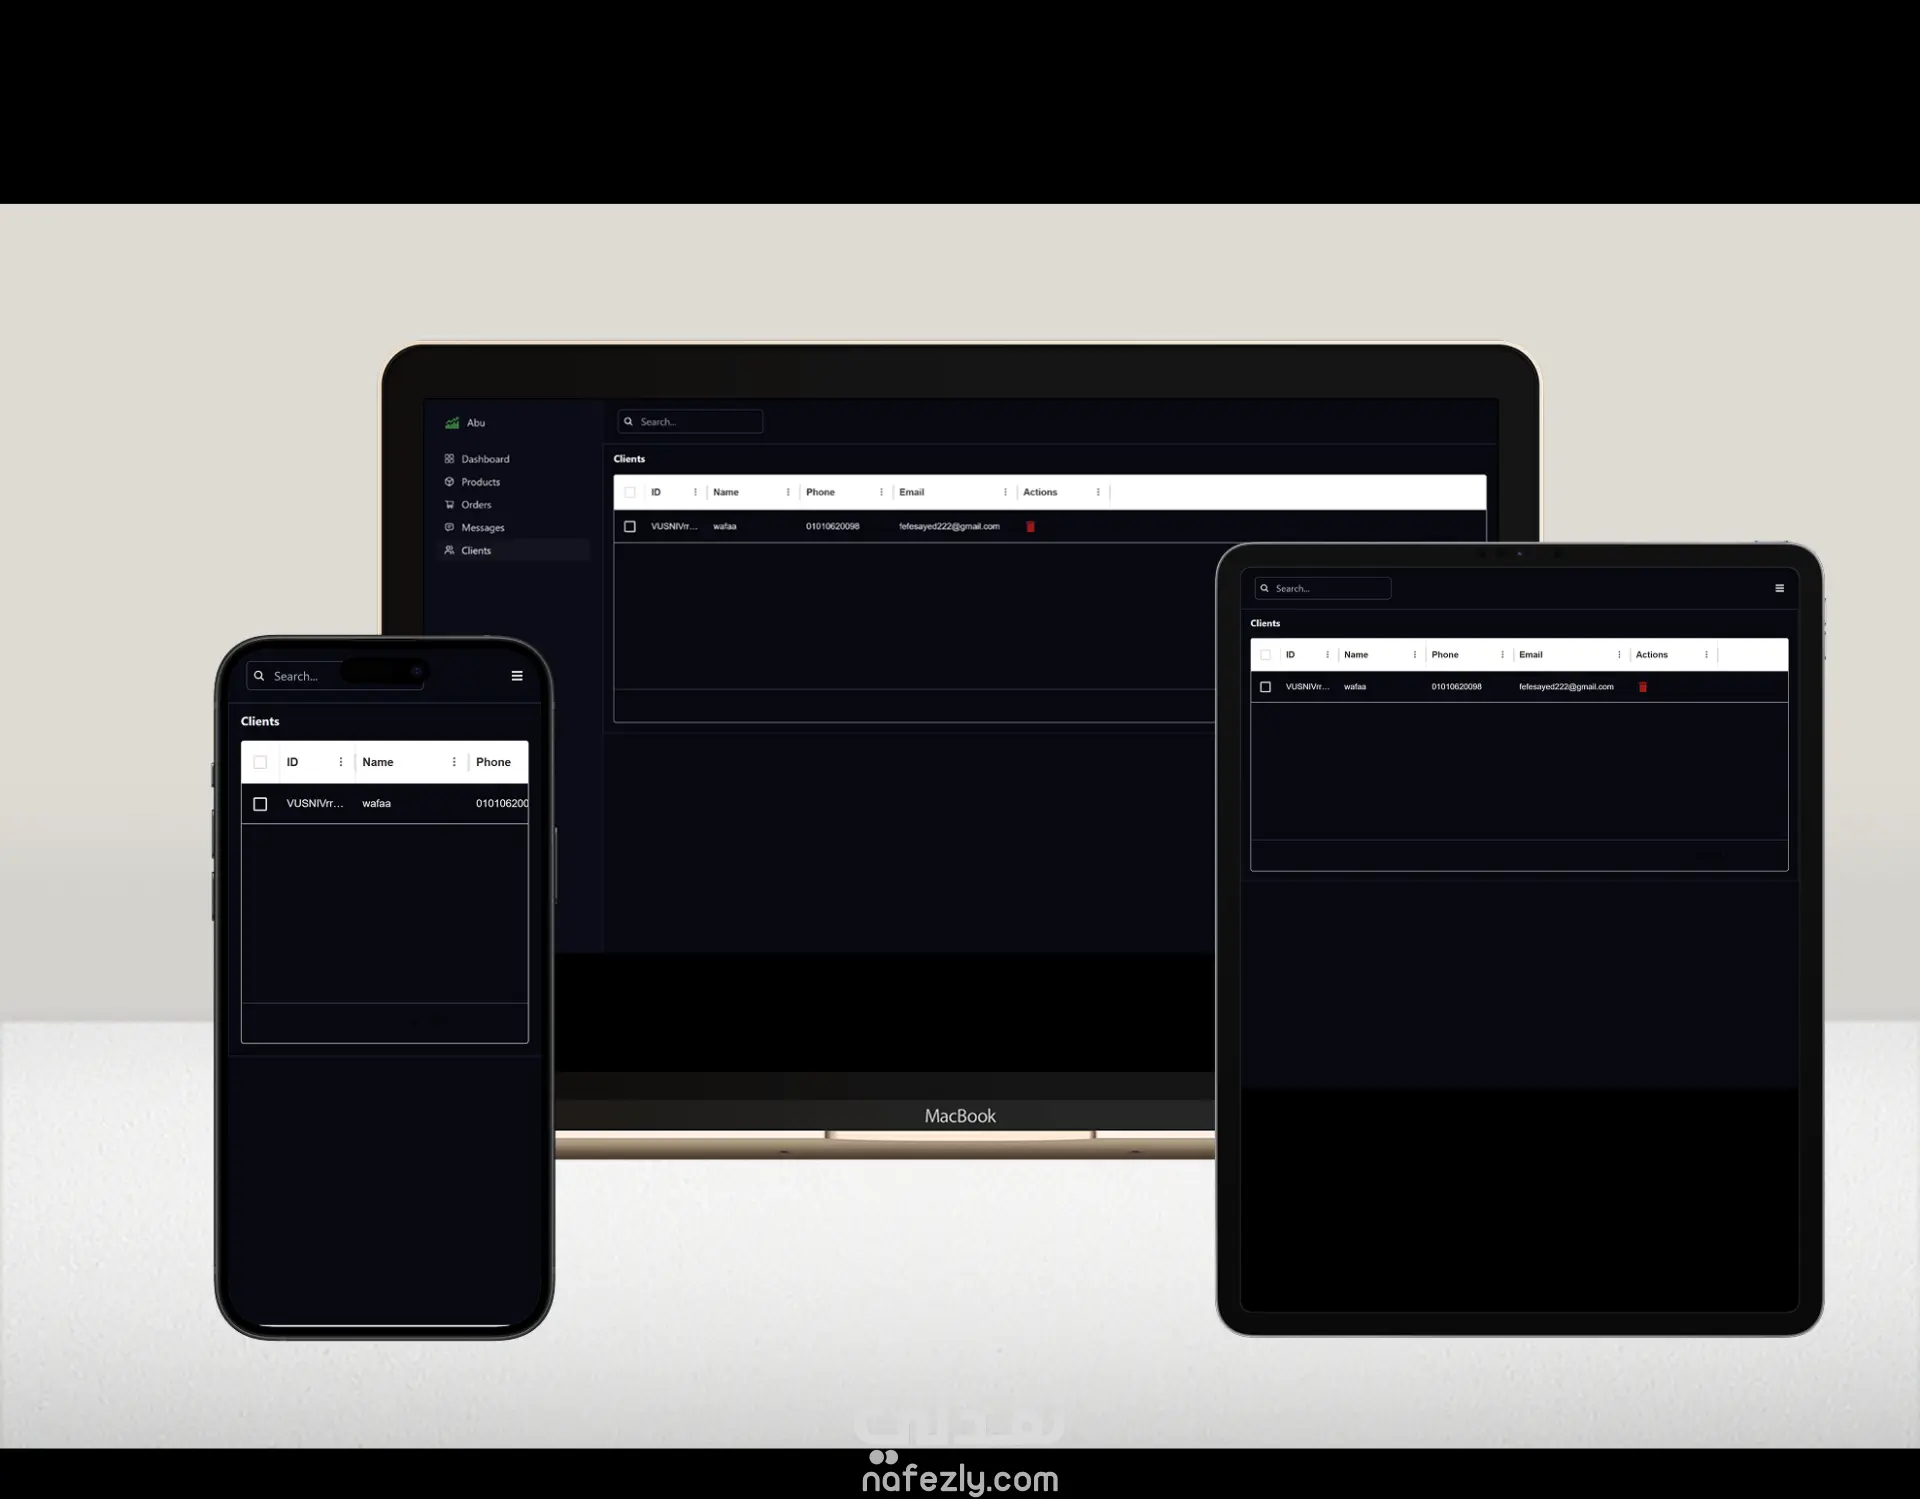Tick the wafaa row checkbox on the tablet

click(x=1265, y=687)
